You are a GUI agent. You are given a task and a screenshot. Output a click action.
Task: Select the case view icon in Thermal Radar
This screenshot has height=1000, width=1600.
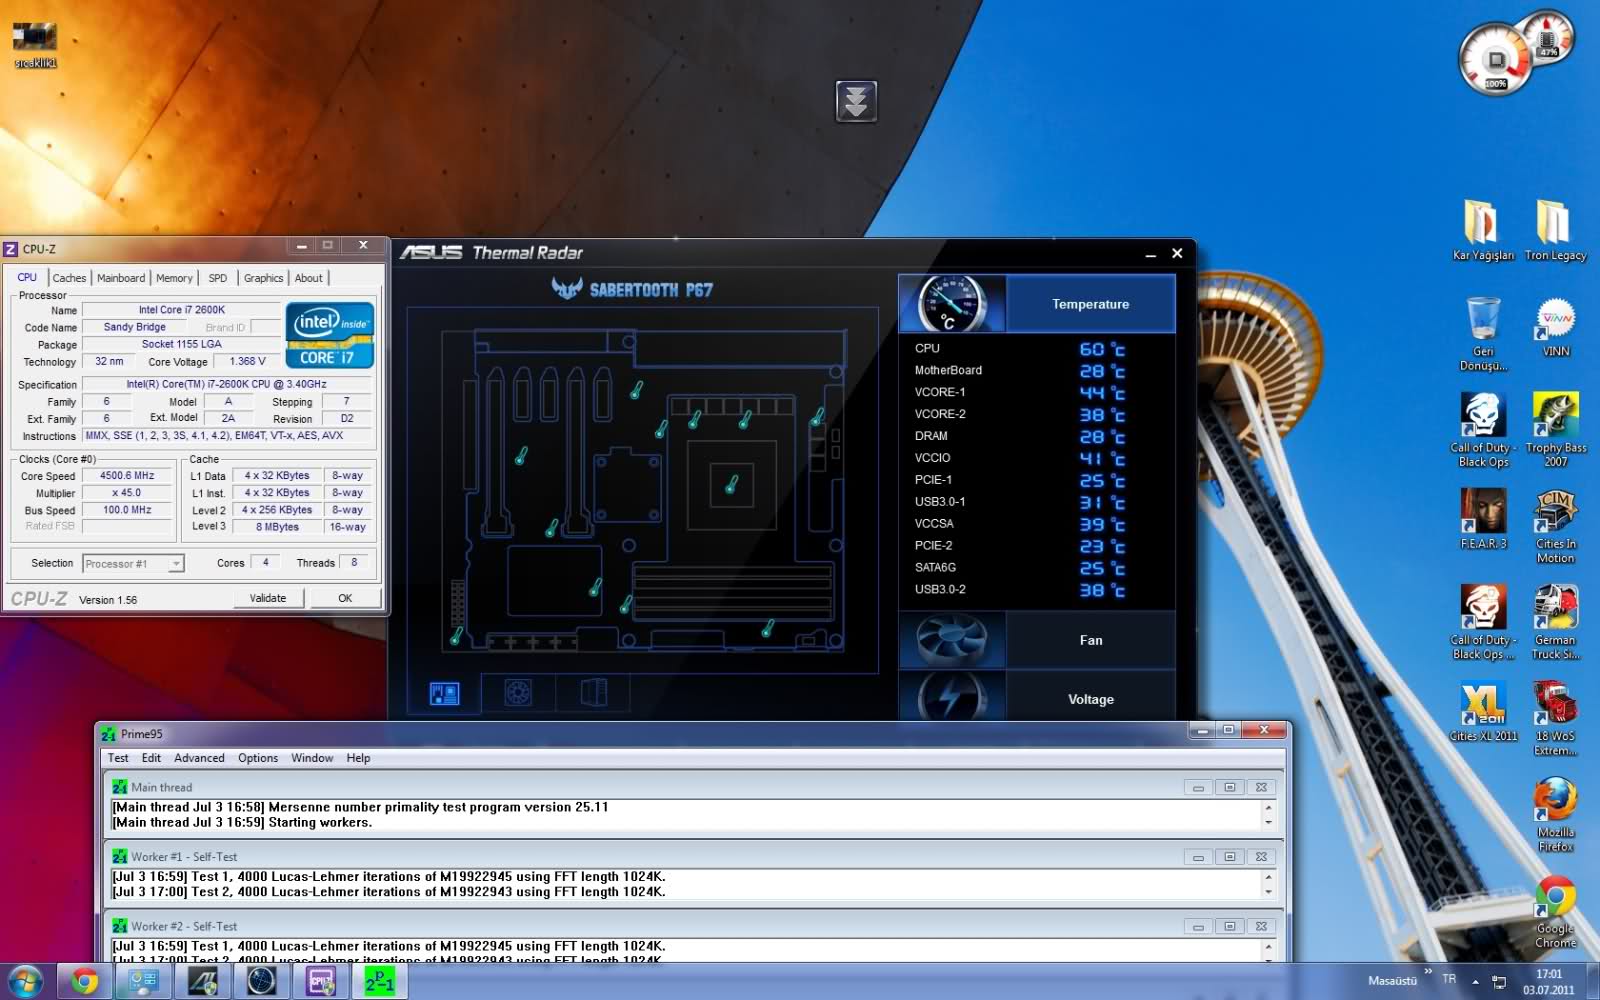(x=593, y=692)
